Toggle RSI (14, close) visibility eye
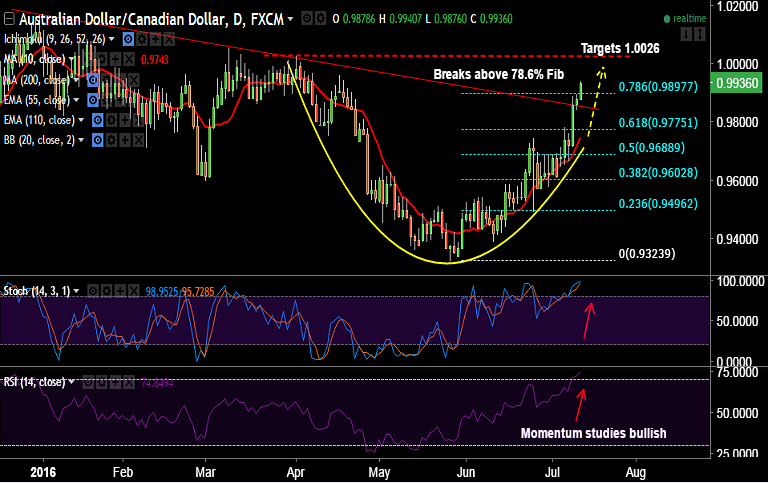 [88, 382]
